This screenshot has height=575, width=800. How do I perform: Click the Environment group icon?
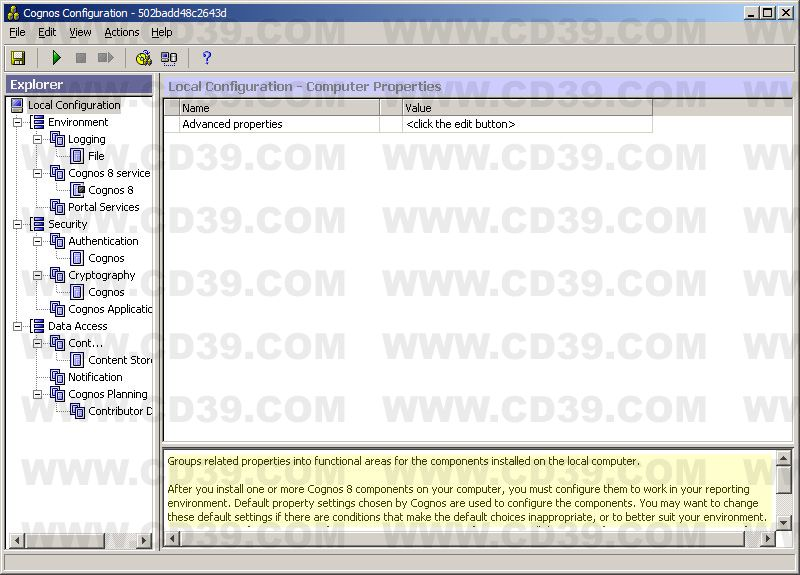[x=37, y=122]
